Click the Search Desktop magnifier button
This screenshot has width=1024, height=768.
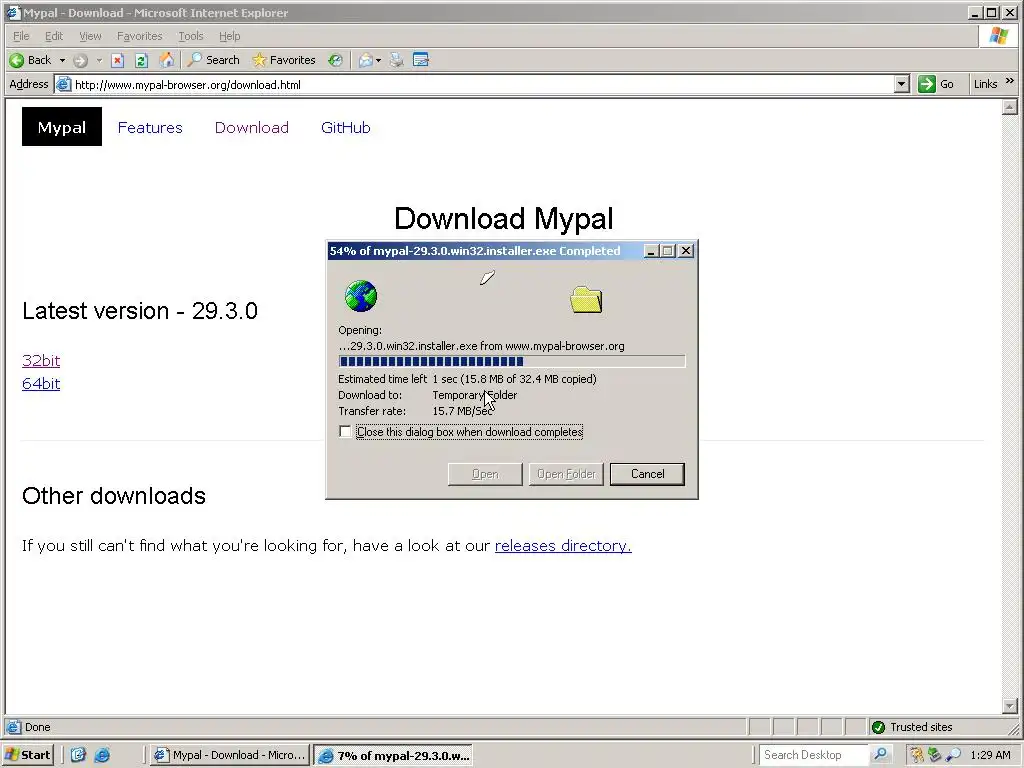[x=880, y=755]
